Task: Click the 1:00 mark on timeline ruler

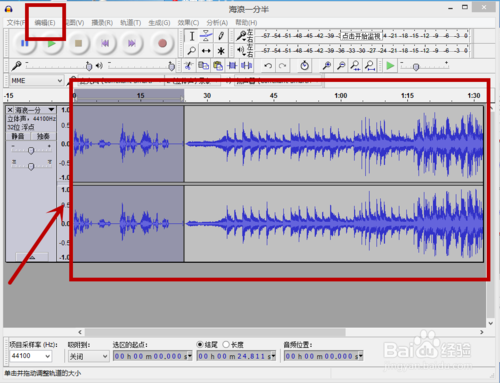Action: (341, 96)
